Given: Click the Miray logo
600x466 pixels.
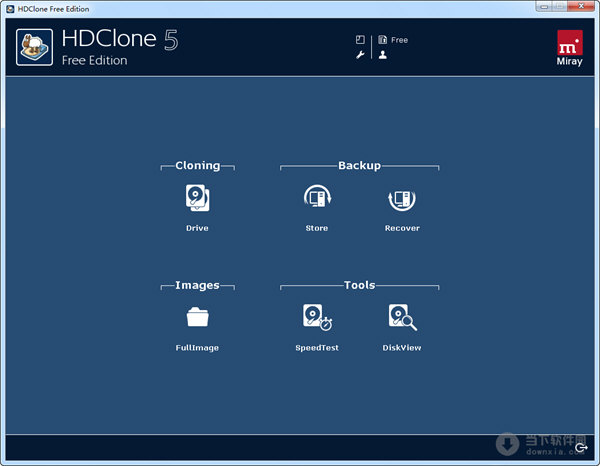Looking at the screenshot, I should click(x=570, y=48).
